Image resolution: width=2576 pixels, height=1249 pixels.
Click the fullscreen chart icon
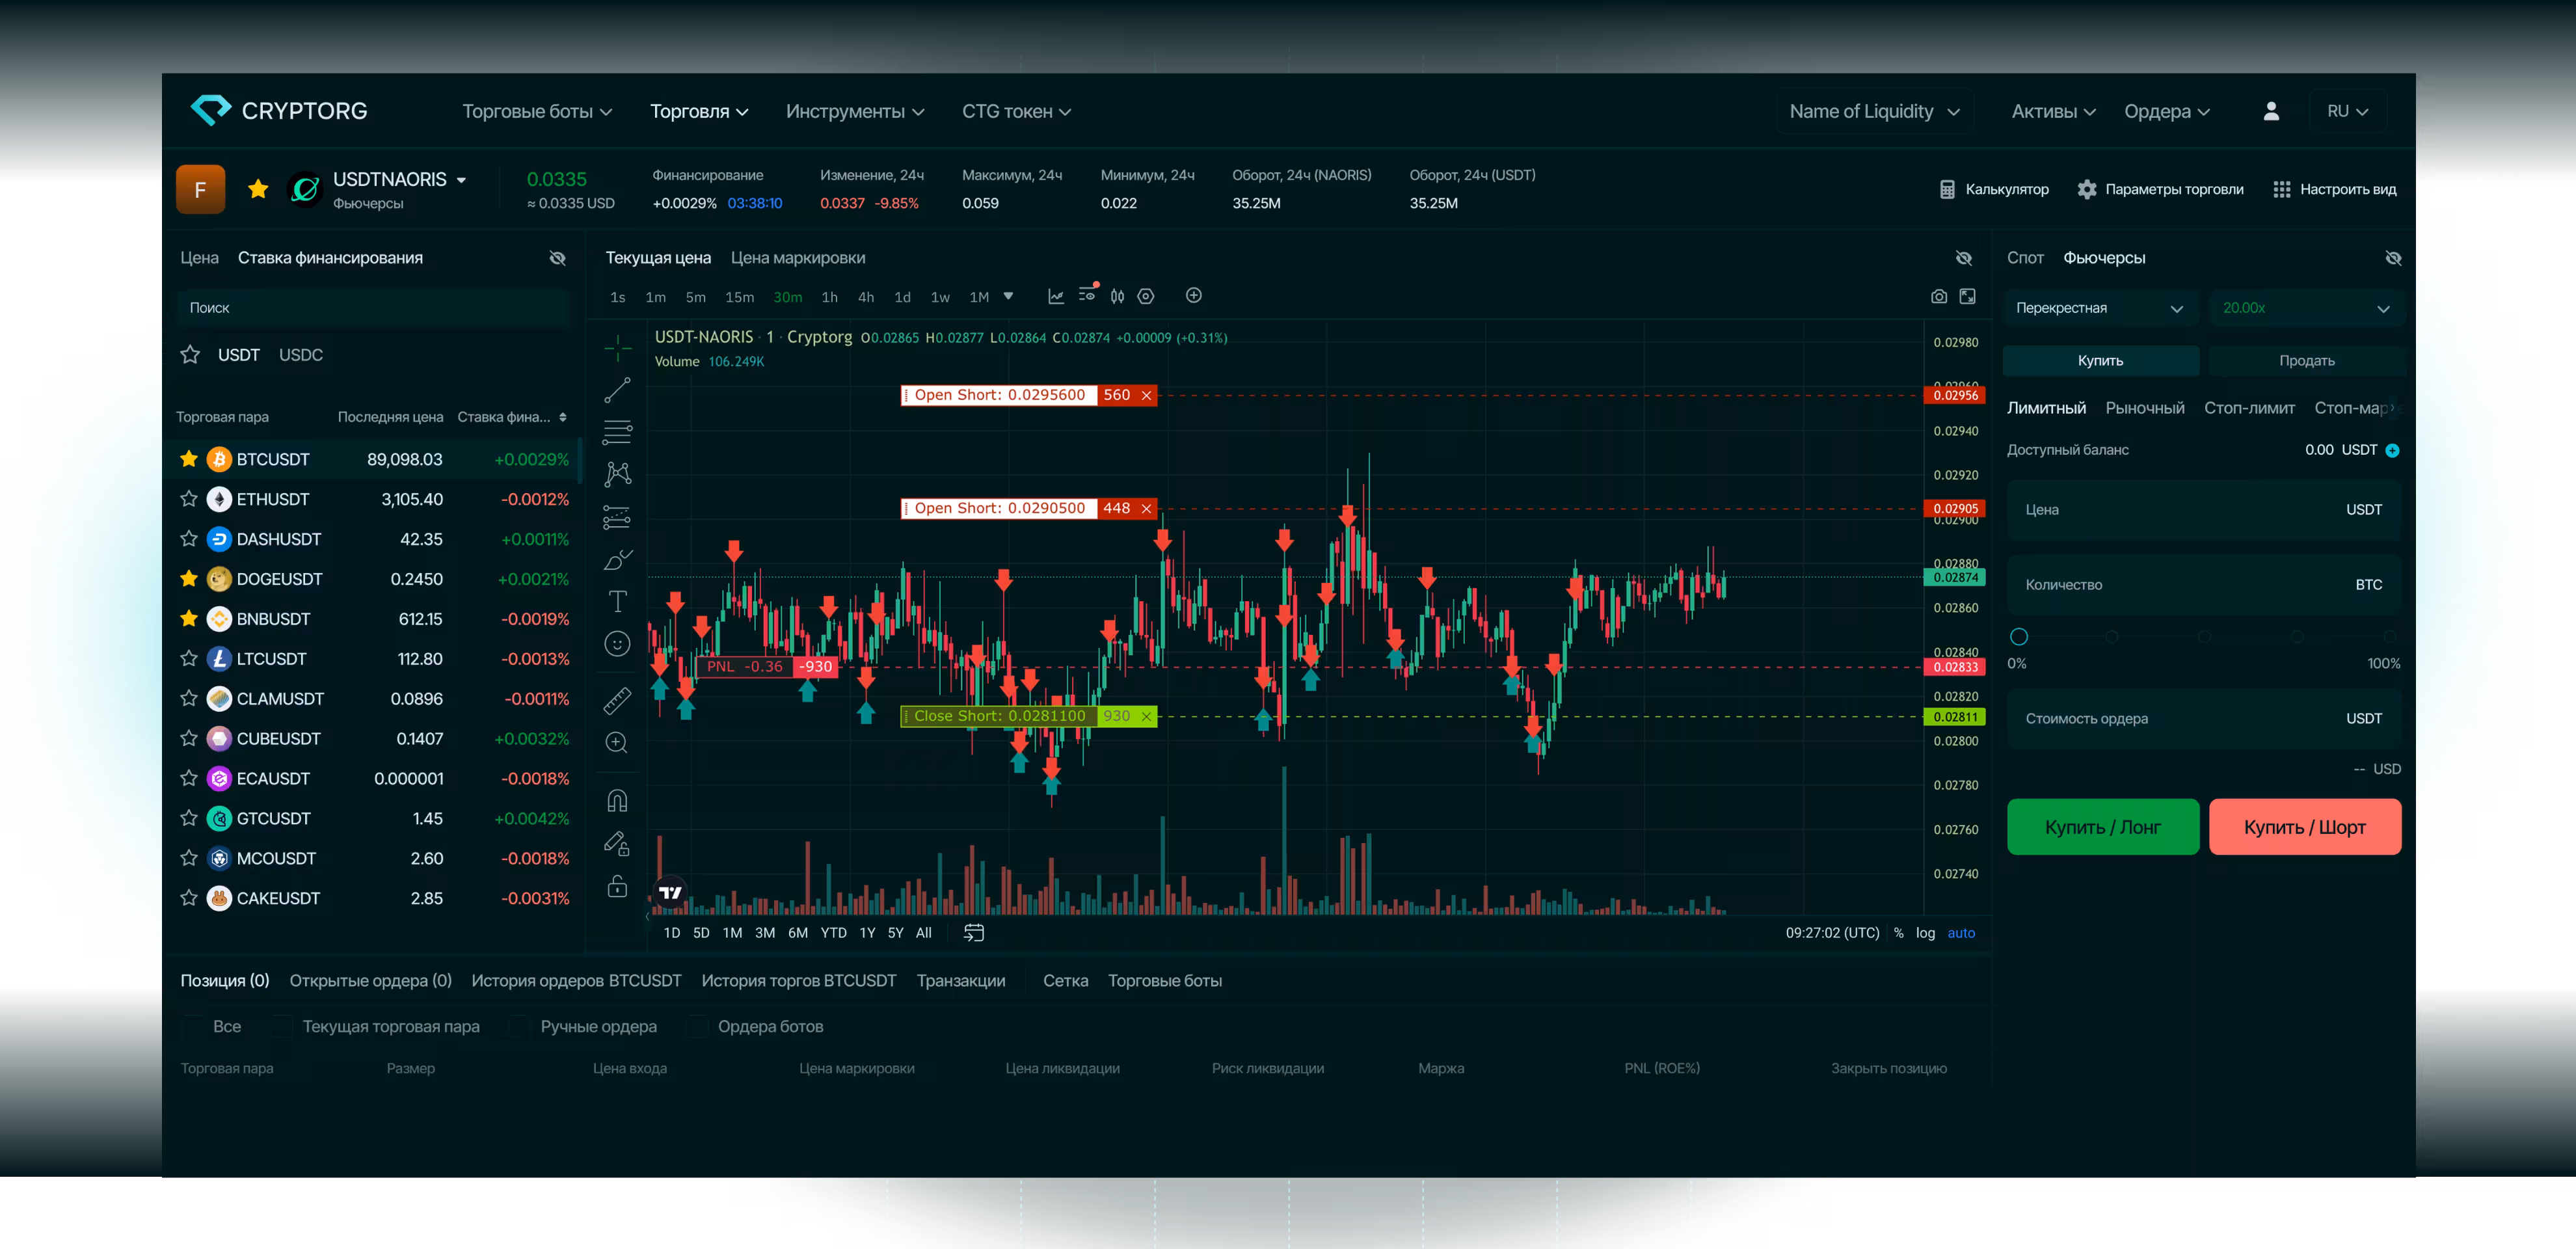[1967, 296]
